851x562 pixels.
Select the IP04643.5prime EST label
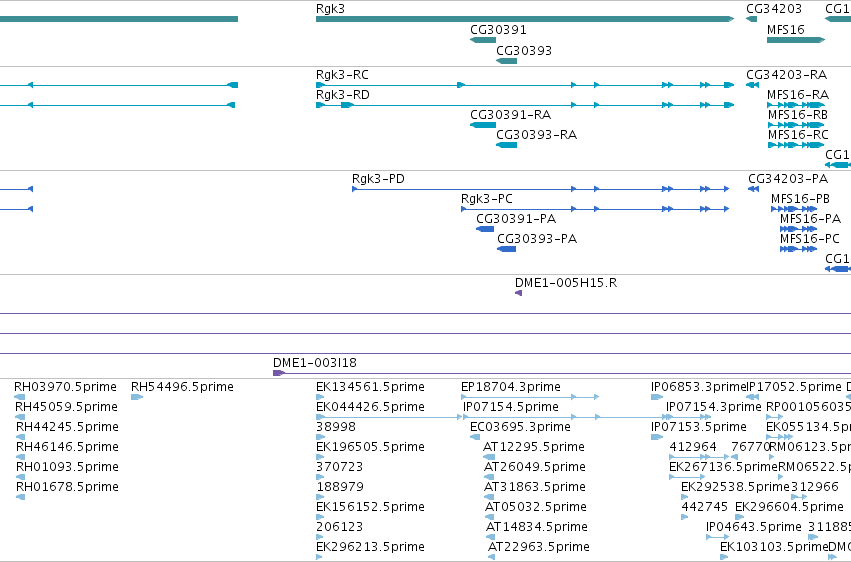(754, 528)
